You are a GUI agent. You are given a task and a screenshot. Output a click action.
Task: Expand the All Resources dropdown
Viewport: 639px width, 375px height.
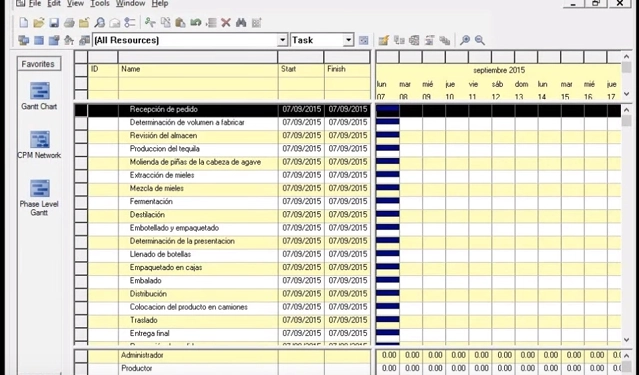(x=282, y=40)
